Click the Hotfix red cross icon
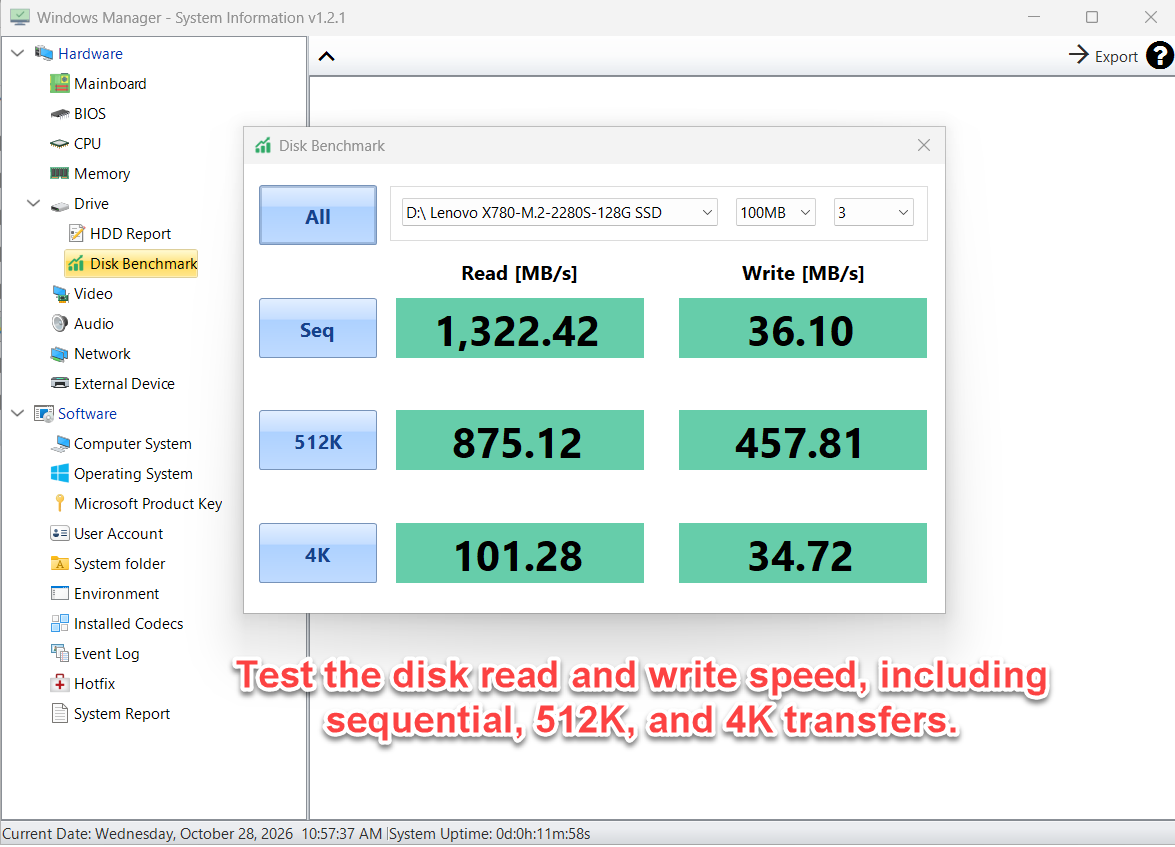The width and height of the screenshot is (1175, 847). [59, 684]
